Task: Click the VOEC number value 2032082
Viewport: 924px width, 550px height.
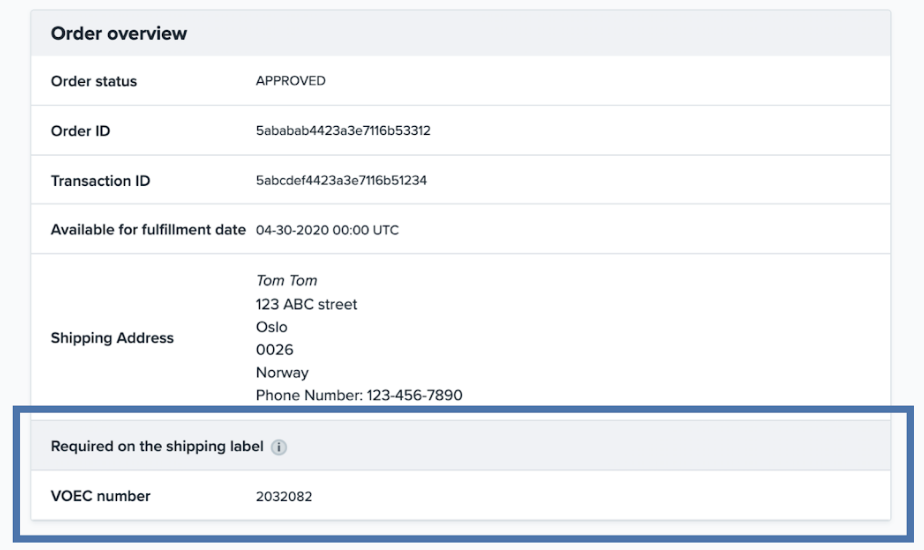Action: click(284, 495)
